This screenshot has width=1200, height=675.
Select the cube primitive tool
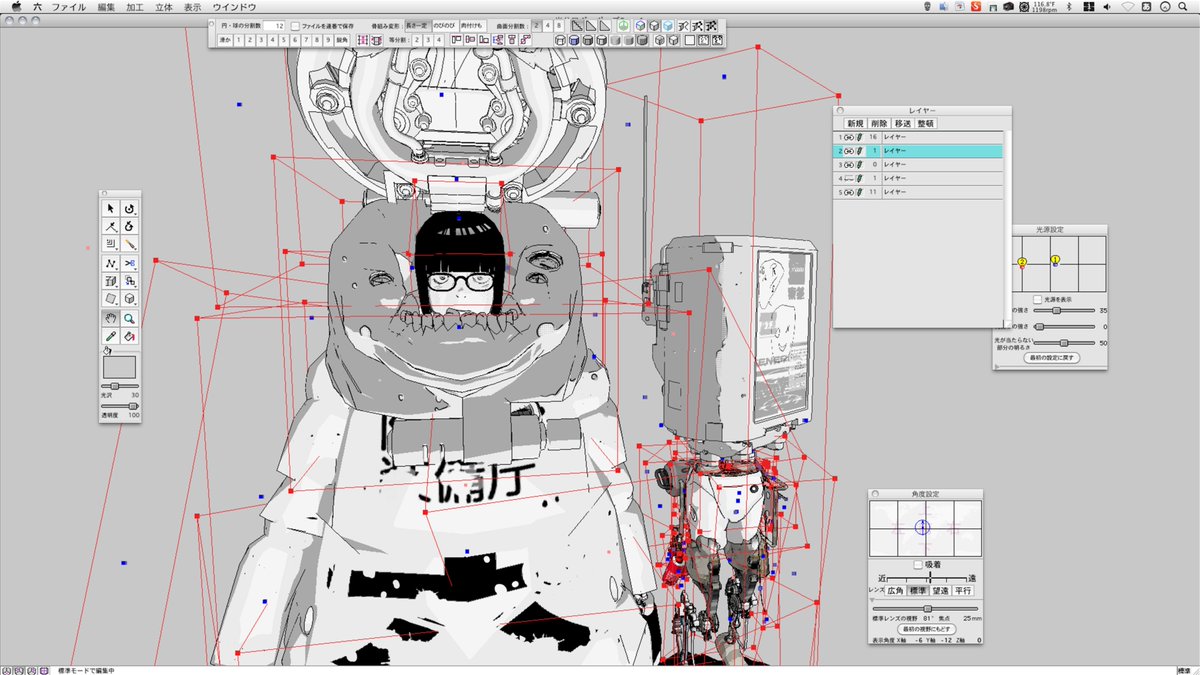click(x=129, y=298)
